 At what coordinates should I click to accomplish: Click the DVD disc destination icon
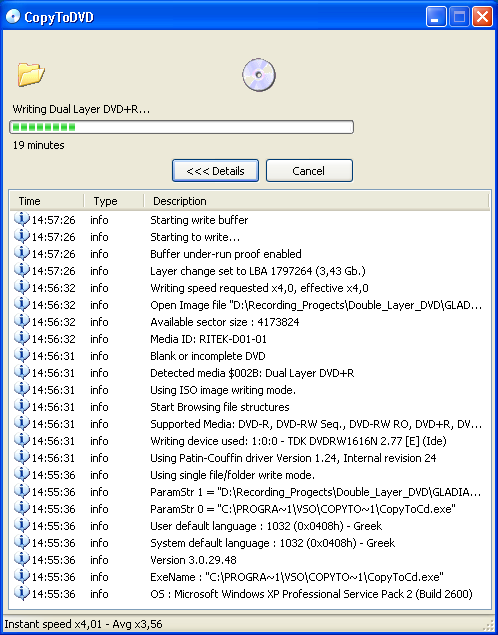pyautogui.click(x=259, y=75)
